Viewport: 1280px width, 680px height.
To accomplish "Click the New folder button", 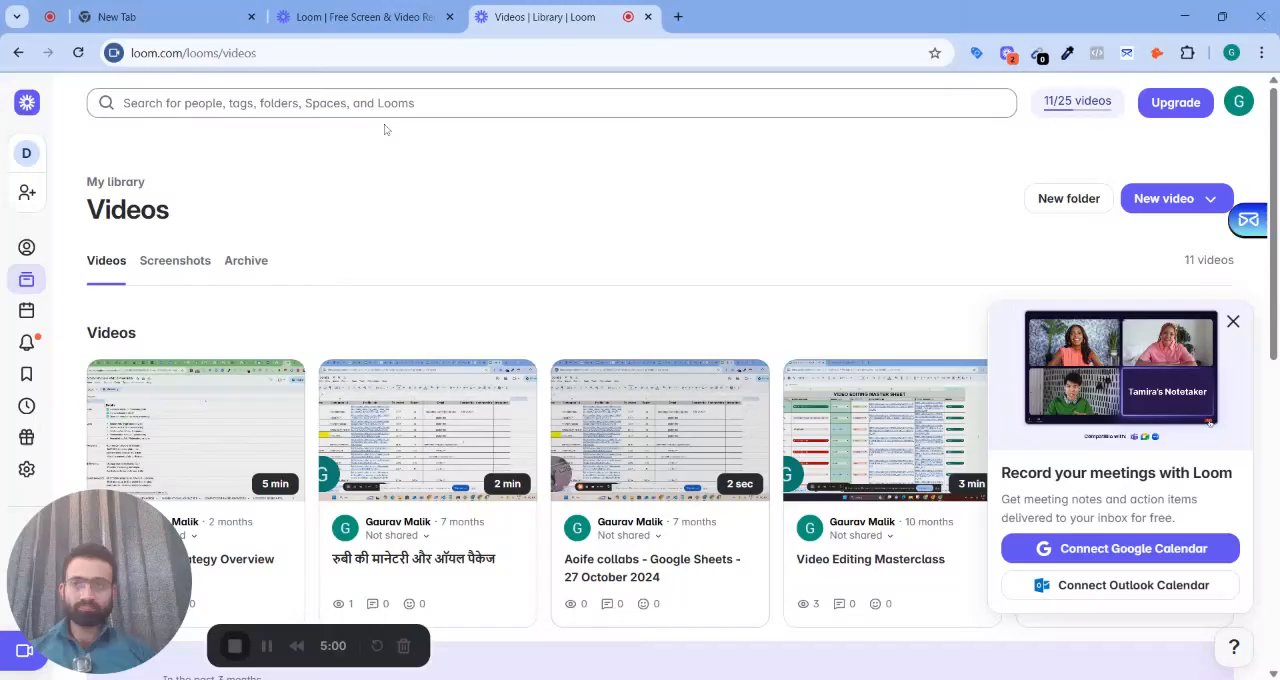I will (x=1069, y=199).
